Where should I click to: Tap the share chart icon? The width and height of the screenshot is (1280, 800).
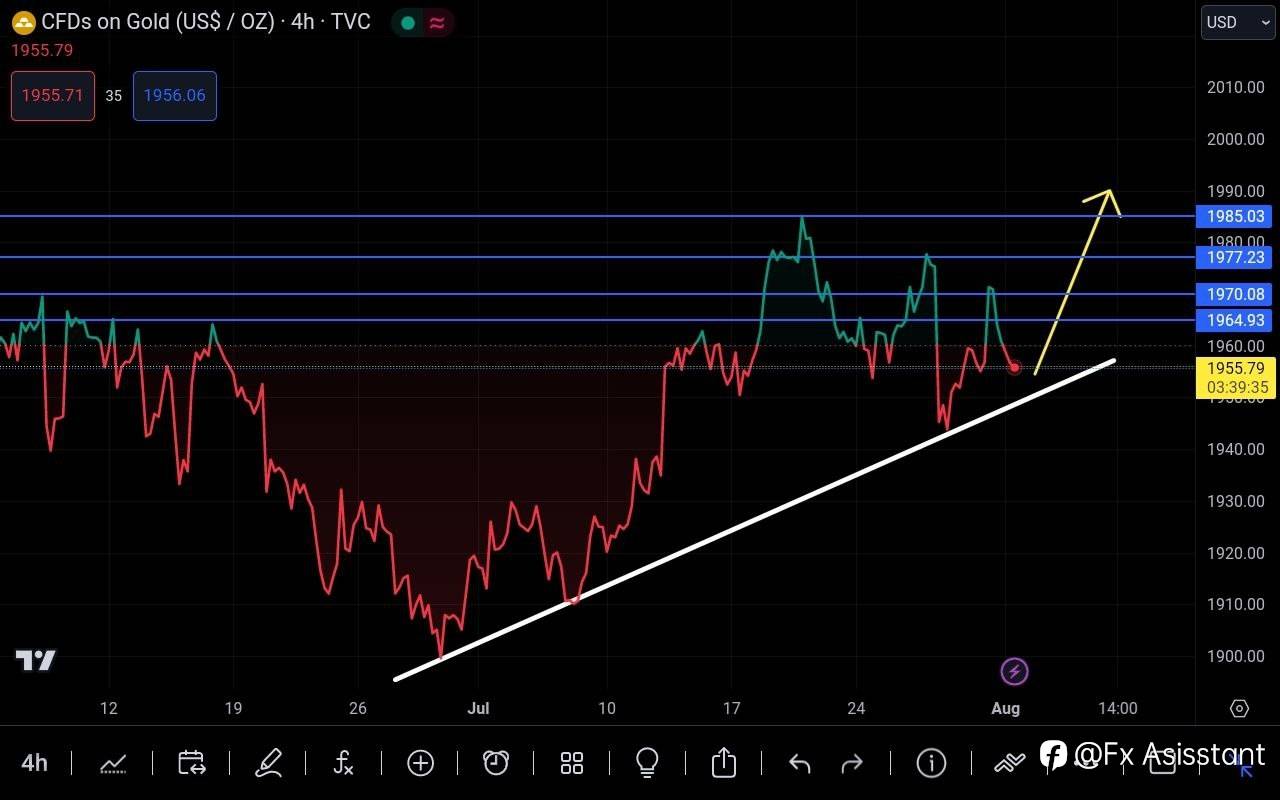723,763
